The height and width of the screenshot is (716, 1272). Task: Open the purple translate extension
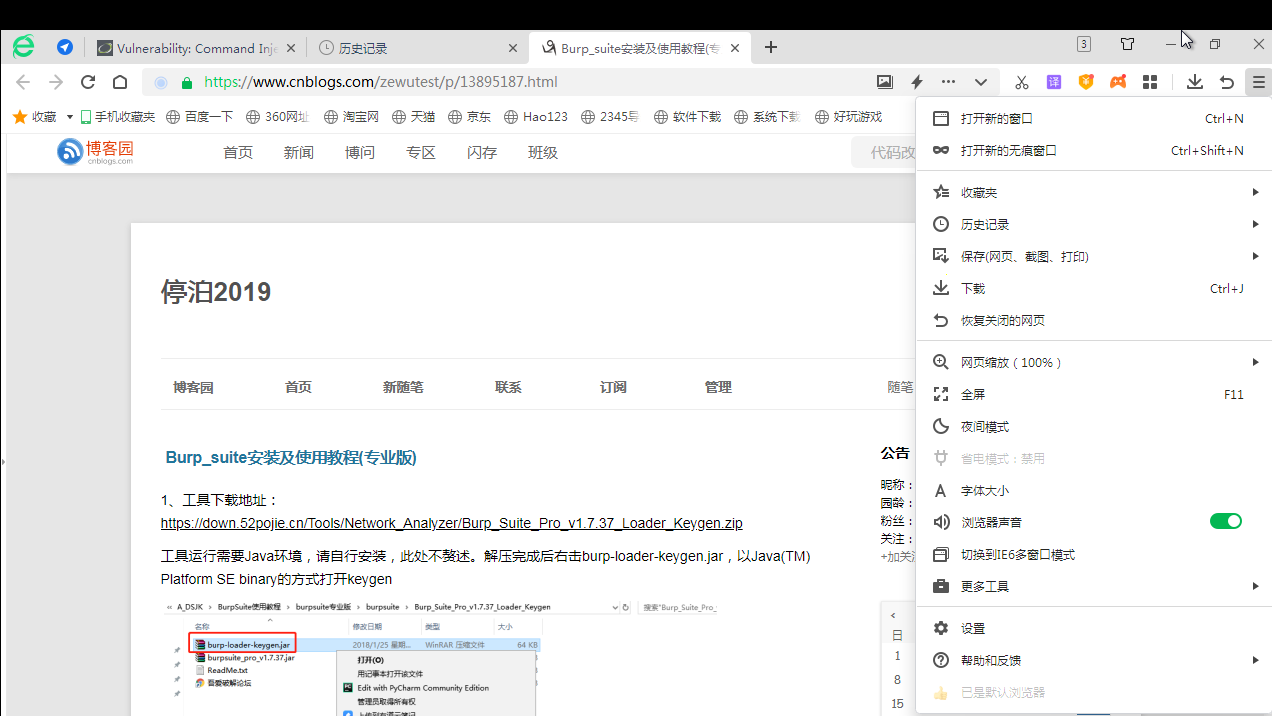(x=1054, y=82)
